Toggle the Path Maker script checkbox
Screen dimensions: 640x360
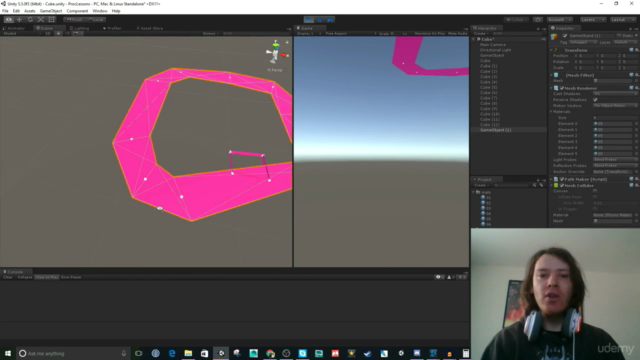562,179
